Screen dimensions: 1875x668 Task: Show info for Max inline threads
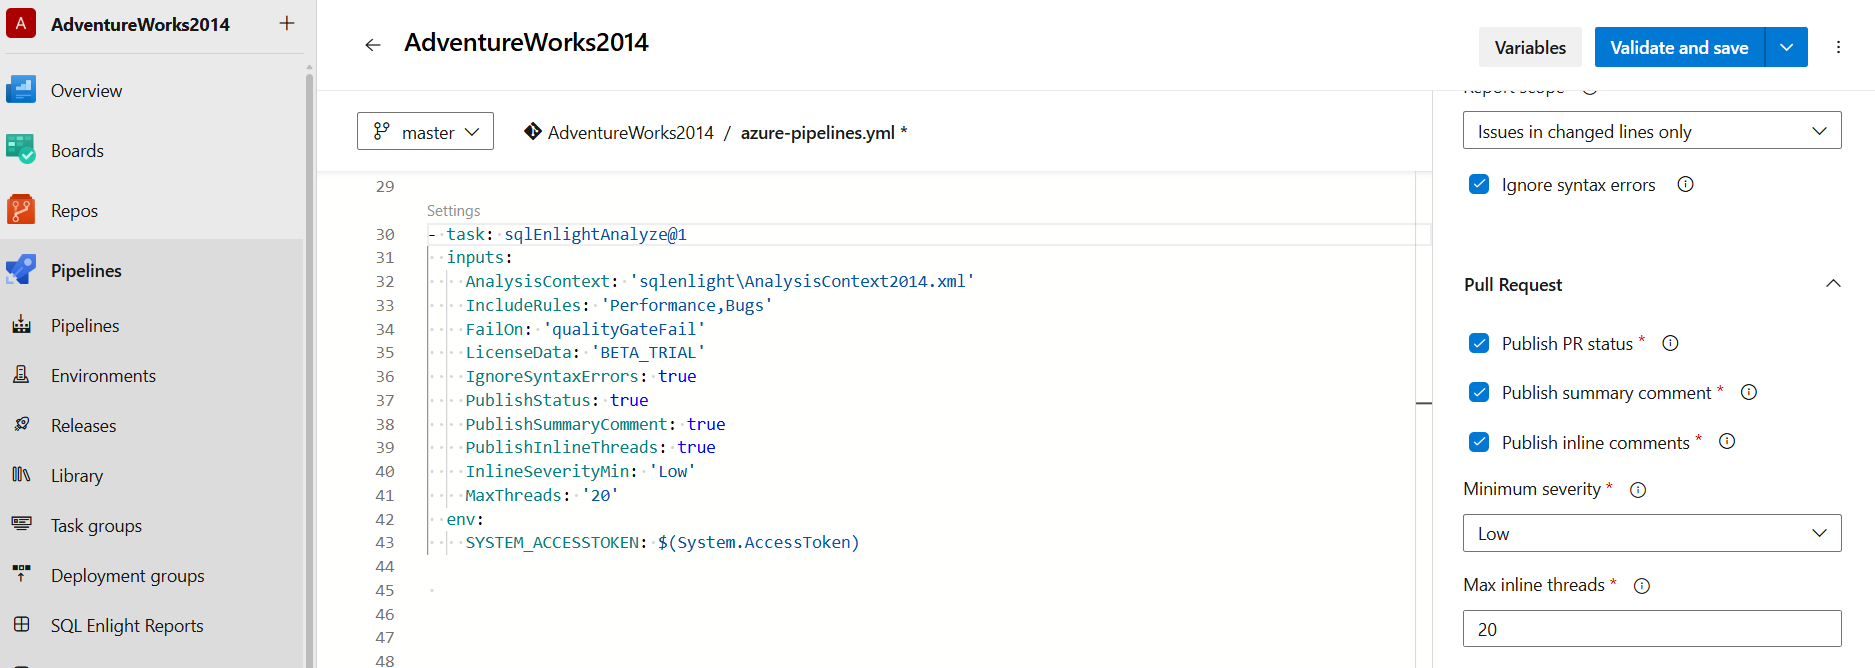pos(1642,586)
